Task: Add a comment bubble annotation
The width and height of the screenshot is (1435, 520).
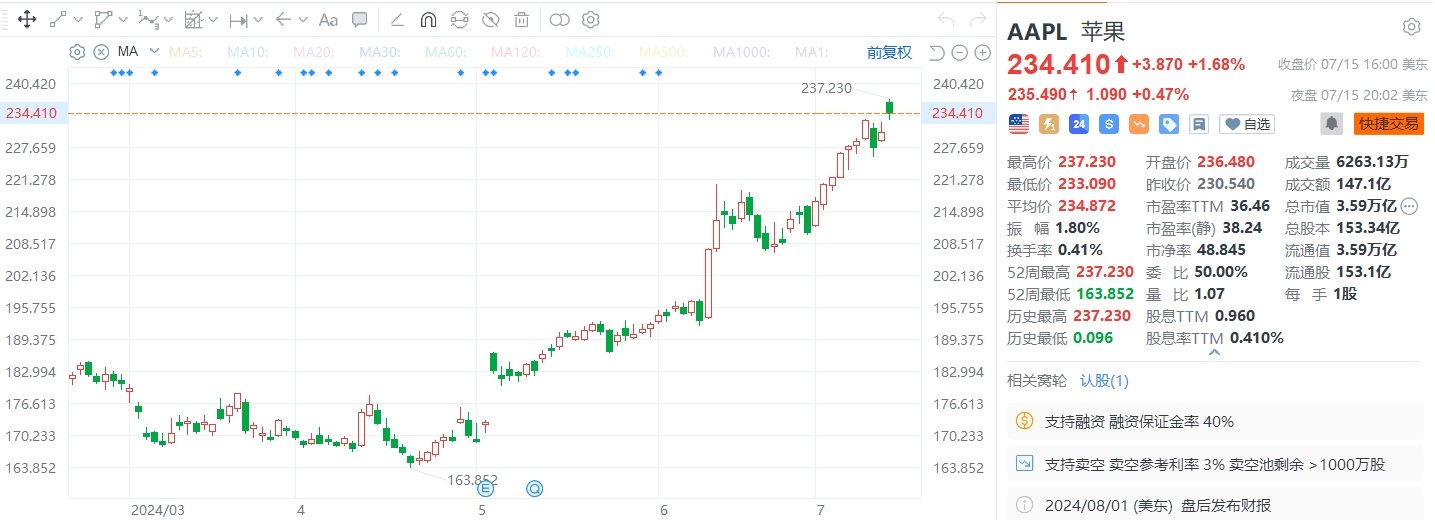Action: (360, 19)
